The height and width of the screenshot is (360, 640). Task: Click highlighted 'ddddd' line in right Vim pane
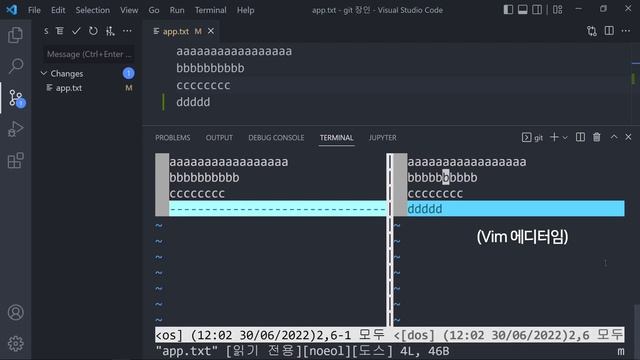tap(516, 209)
